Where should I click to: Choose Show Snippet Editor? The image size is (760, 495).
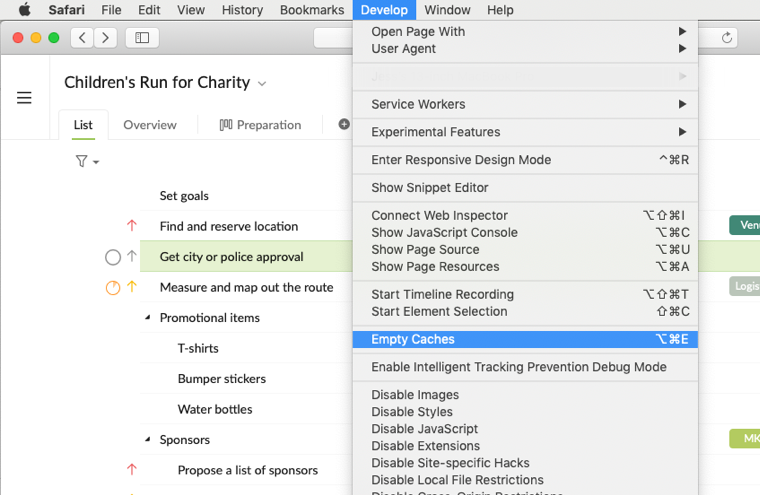pyautogui.click(x=525, y=188)
